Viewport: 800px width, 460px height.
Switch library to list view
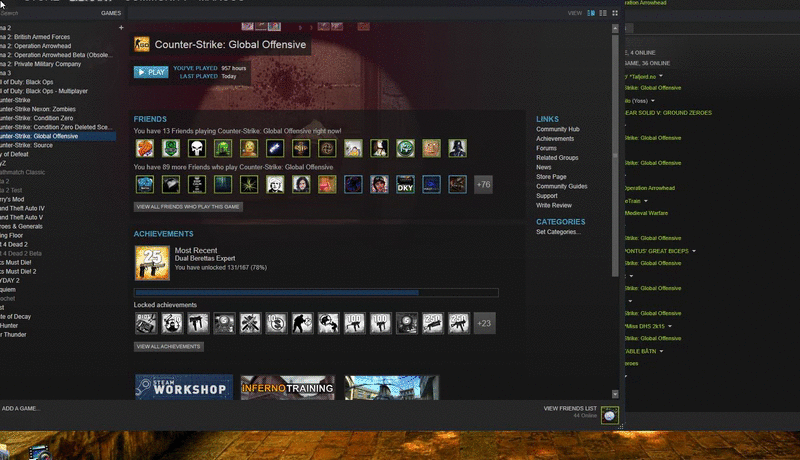(x=603, y=13)
